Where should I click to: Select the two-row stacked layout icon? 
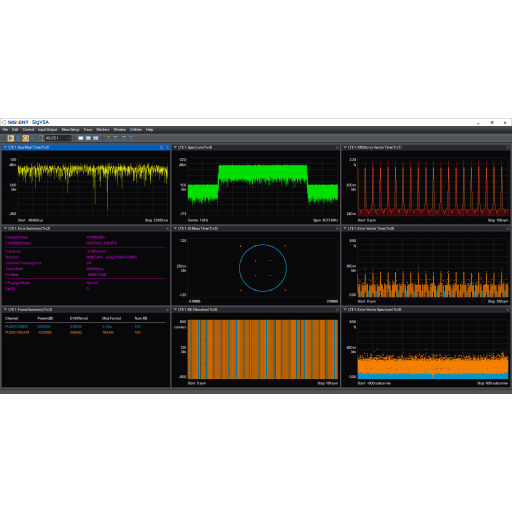click(x=88, y=138)
